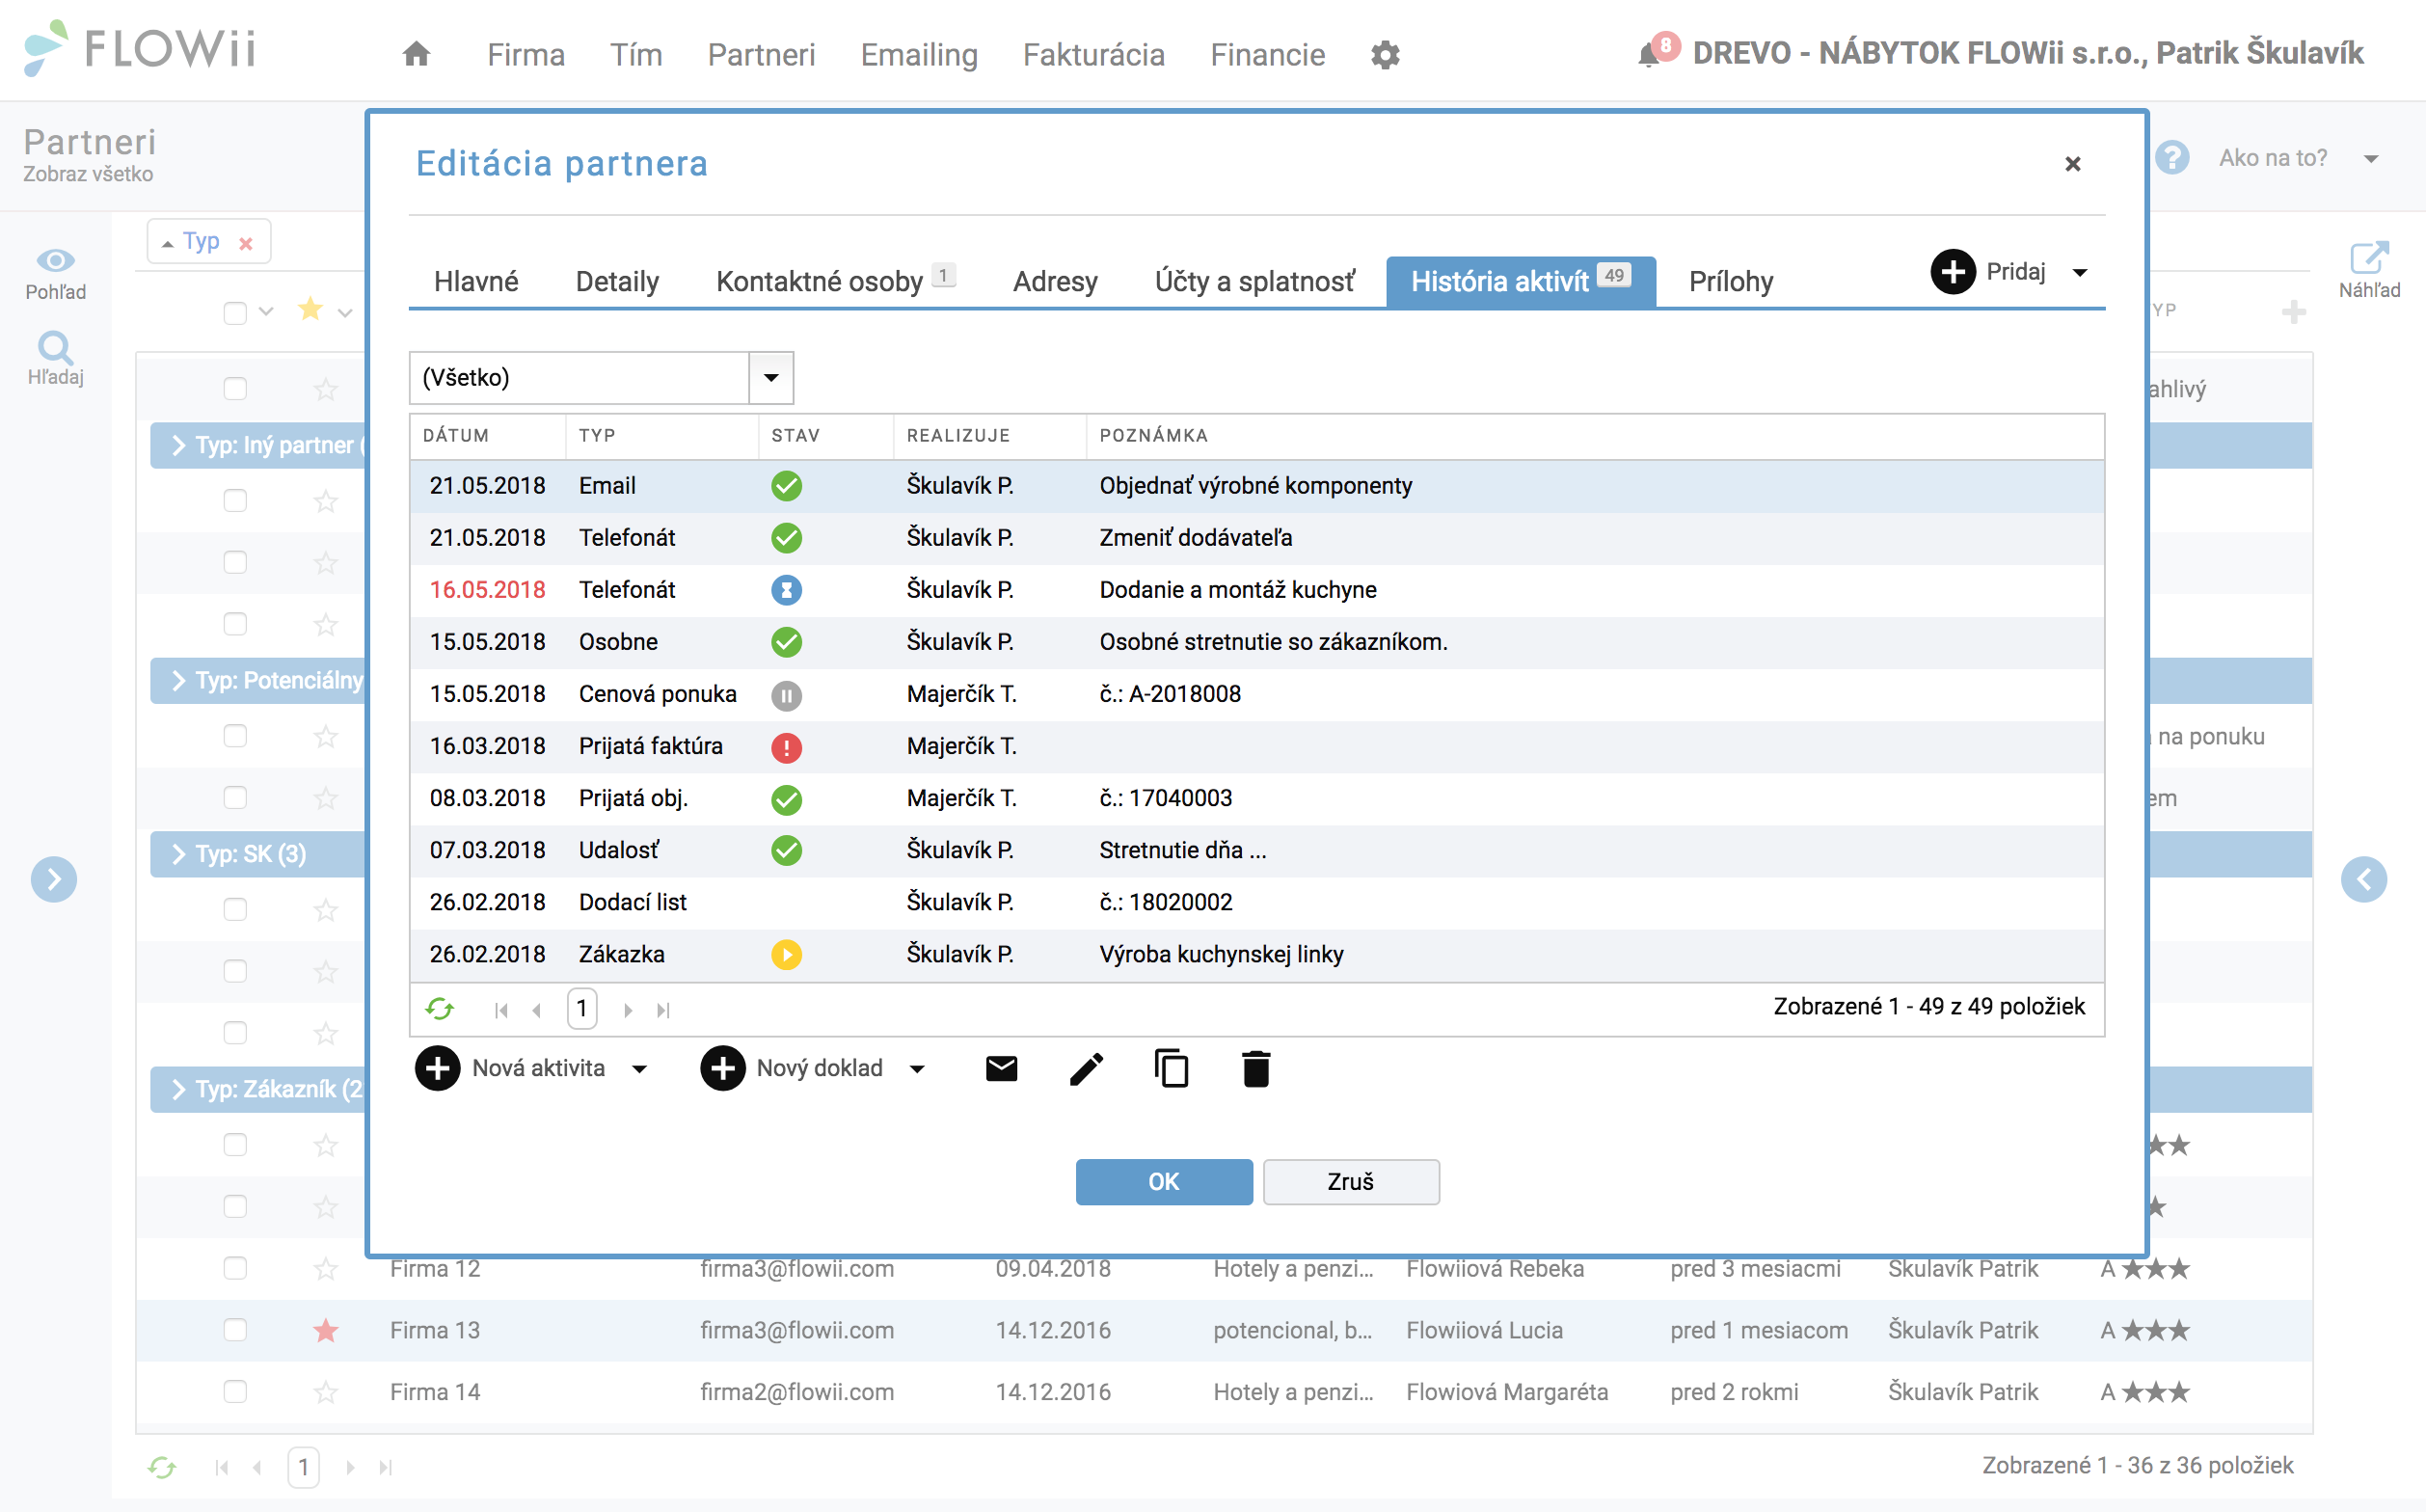The image size is (2426, 1512).
Task: Click hourglass status of 16.05.2018 Telefonát
Action: point(786,590)
